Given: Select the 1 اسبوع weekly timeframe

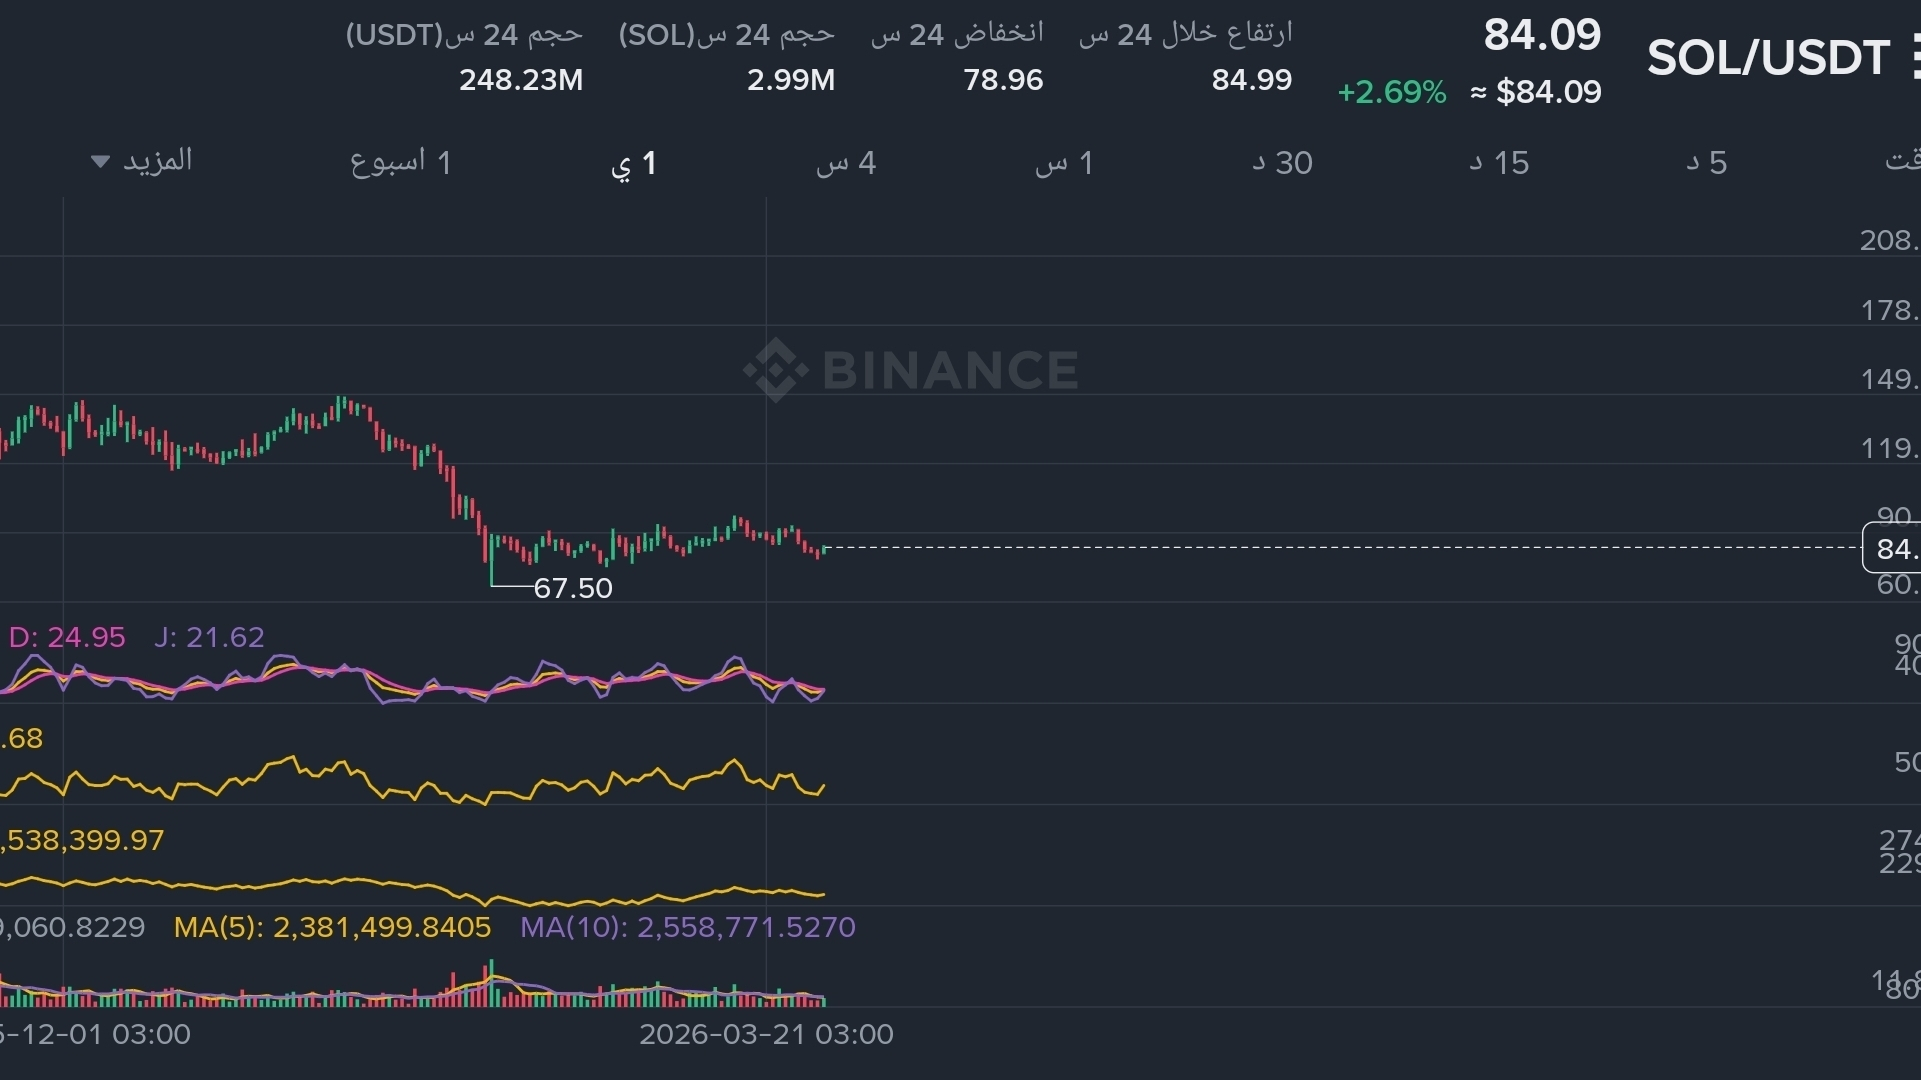Looking at the screenshot, I should [x=400, y=162].
